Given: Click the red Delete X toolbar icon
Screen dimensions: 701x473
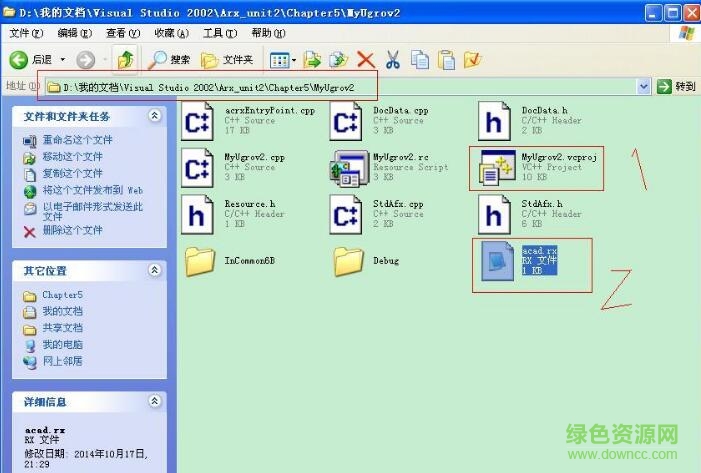Looking at the screenshot, I should 366,60.
